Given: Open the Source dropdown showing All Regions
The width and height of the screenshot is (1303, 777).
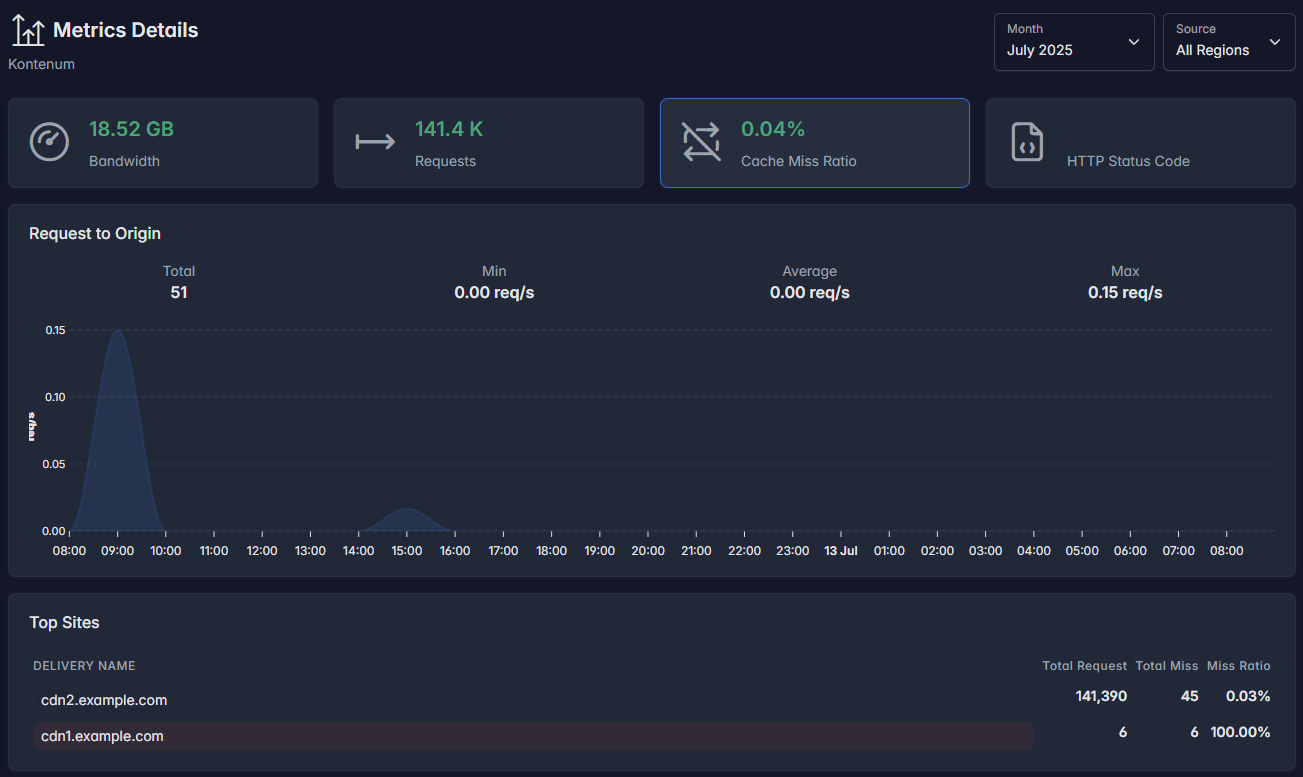Looking at the screenshot, I should tap(1229, 42).
